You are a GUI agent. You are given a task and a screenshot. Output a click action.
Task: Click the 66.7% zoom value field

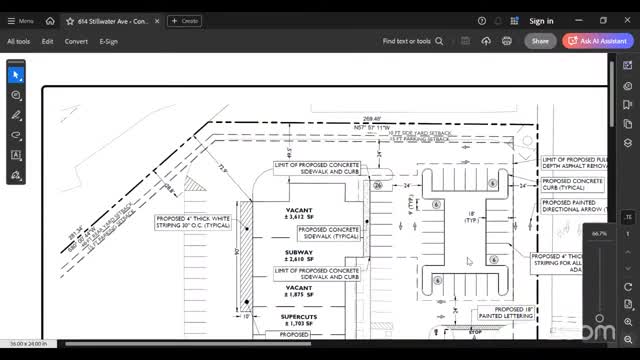click(599, 234)
